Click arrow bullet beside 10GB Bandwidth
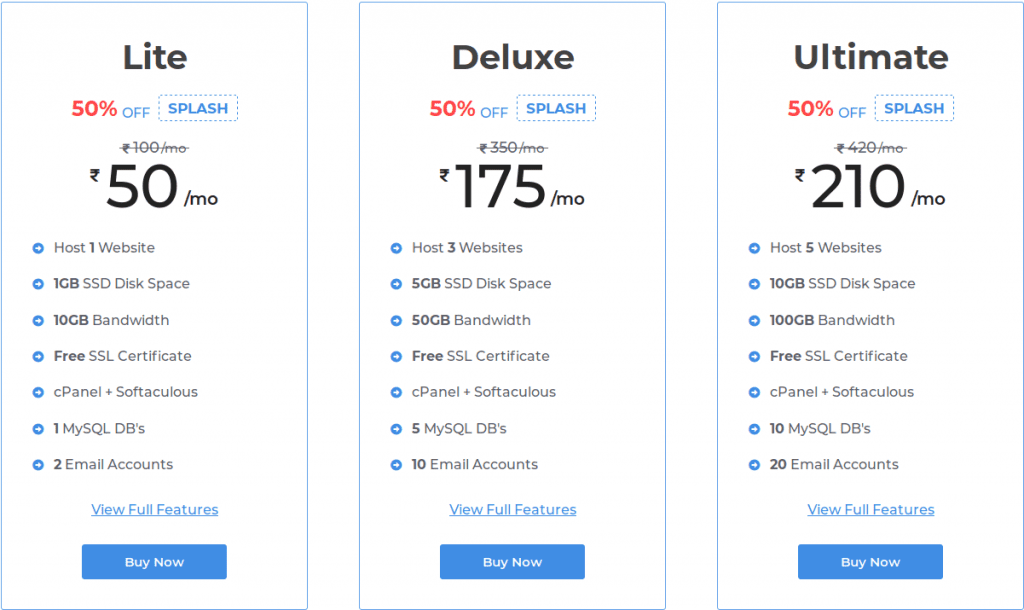The height and width of the screenshot is (610, 1024). pos(38,321)
